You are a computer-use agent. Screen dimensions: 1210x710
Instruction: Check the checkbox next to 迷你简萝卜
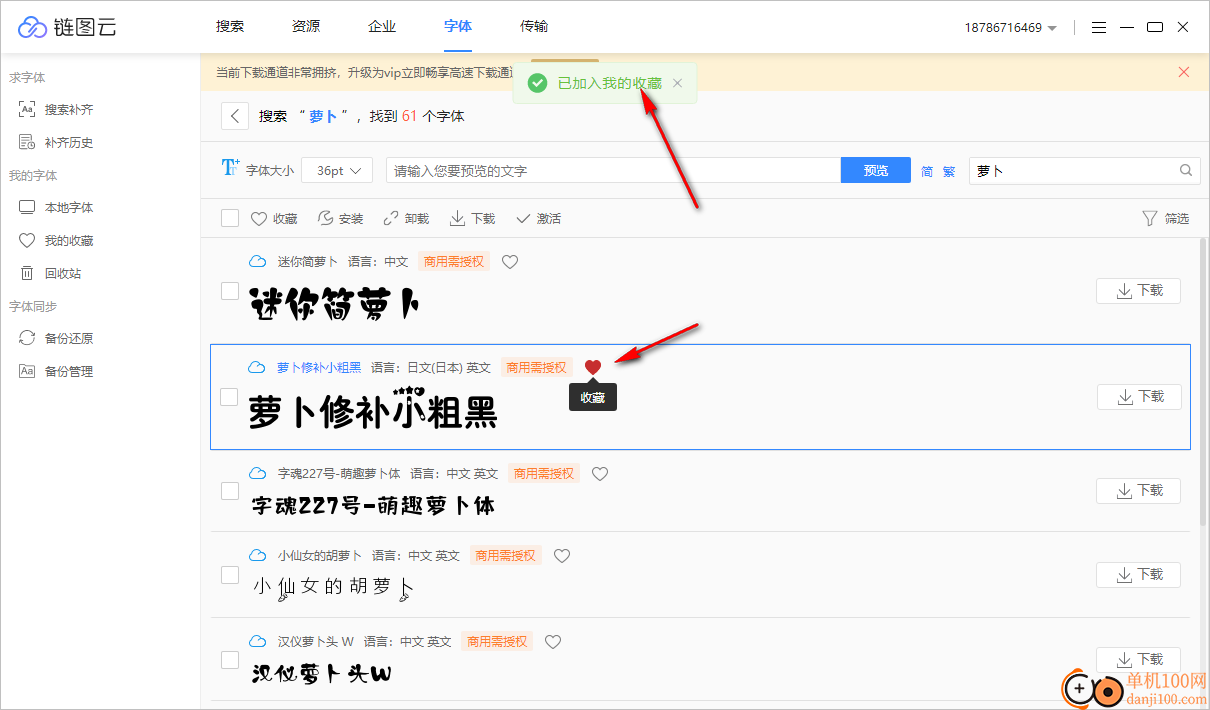click(230, 291)
